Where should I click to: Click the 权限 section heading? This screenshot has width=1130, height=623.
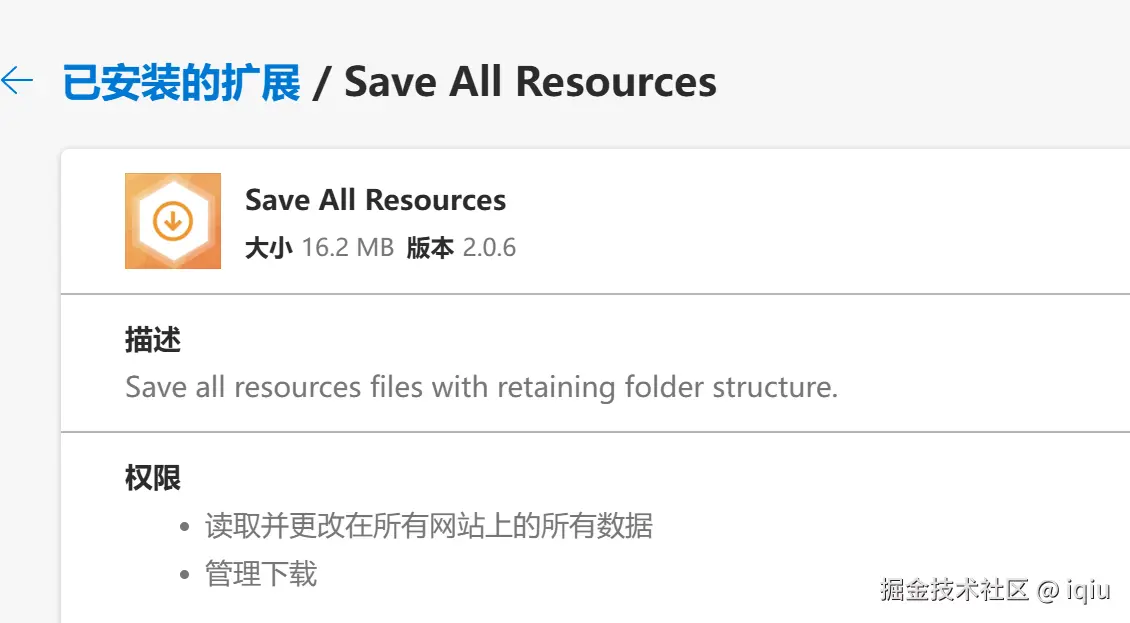(153, 477)
